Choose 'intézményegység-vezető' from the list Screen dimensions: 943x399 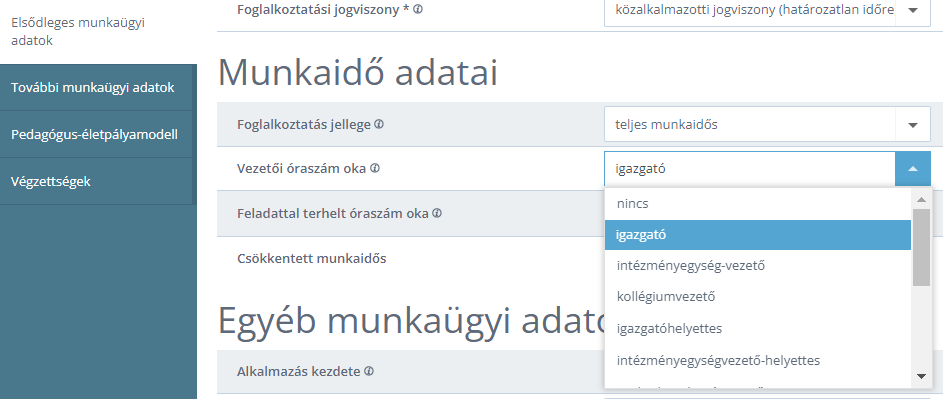758,265
